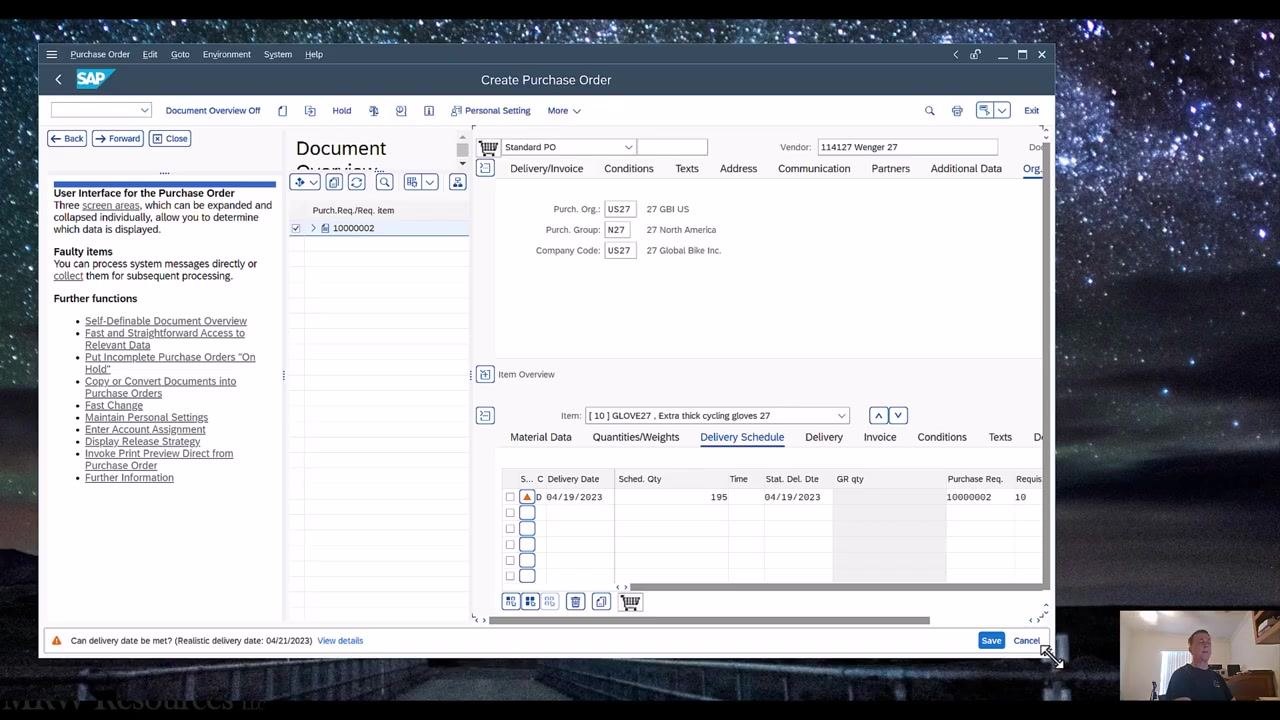Open the item GLOVE27 dropdown
Viewport: 1280px width, 720px height.
point(841,416)
